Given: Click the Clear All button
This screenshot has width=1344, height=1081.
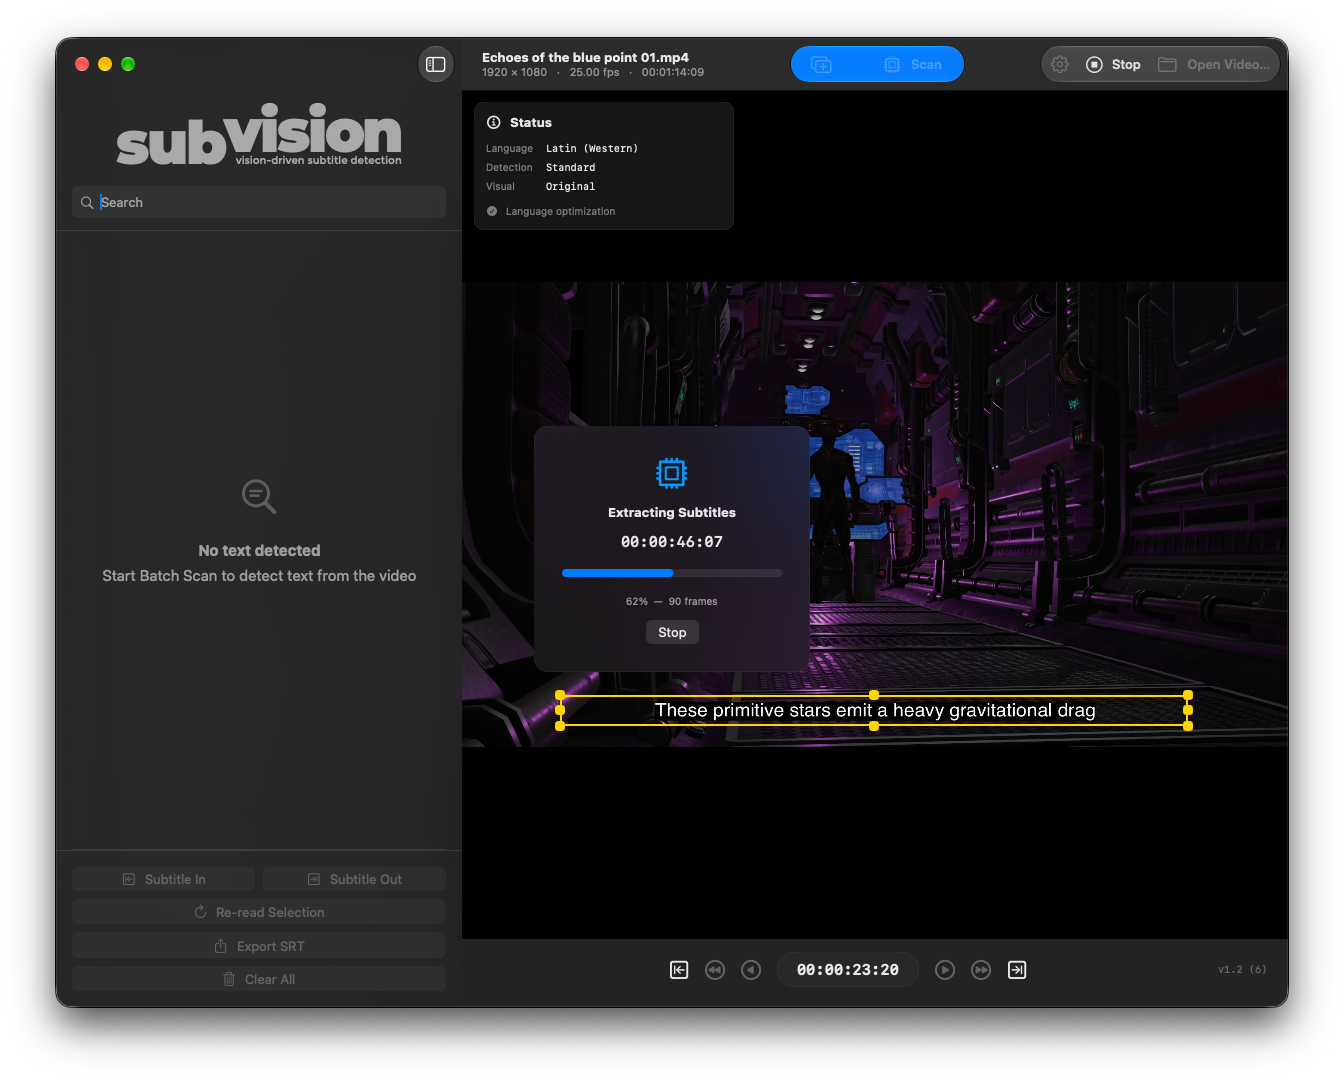Looking at the screenshot, I should (x=259, y=979).
